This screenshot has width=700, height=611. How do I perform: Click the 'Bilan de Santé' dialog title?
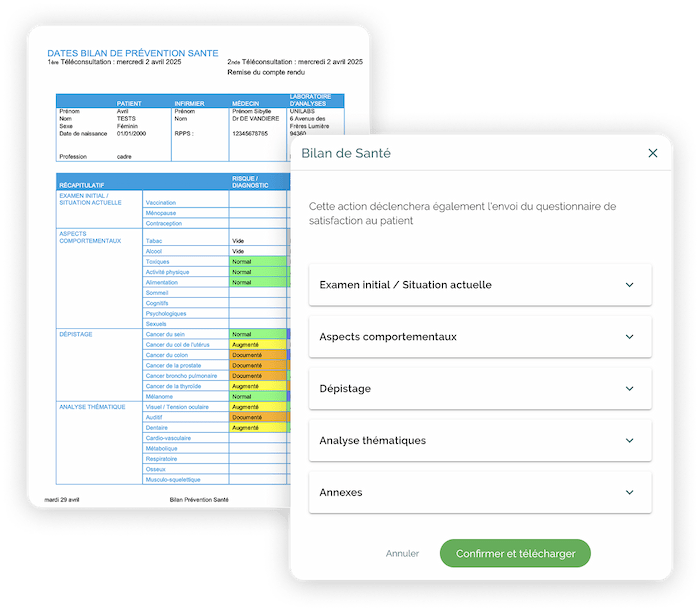tap(346, 153)
